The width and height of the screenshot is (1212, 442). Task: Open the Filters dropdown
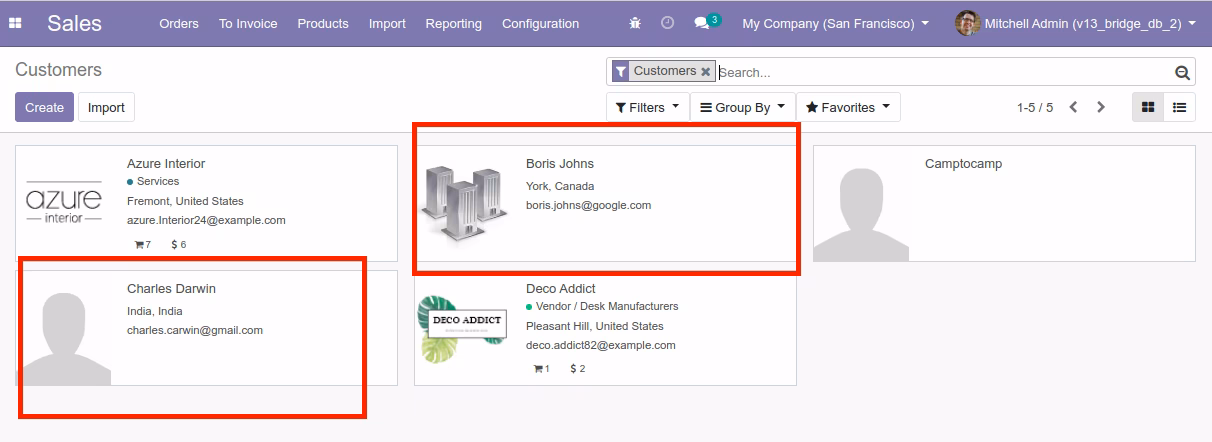pos(648,107)
